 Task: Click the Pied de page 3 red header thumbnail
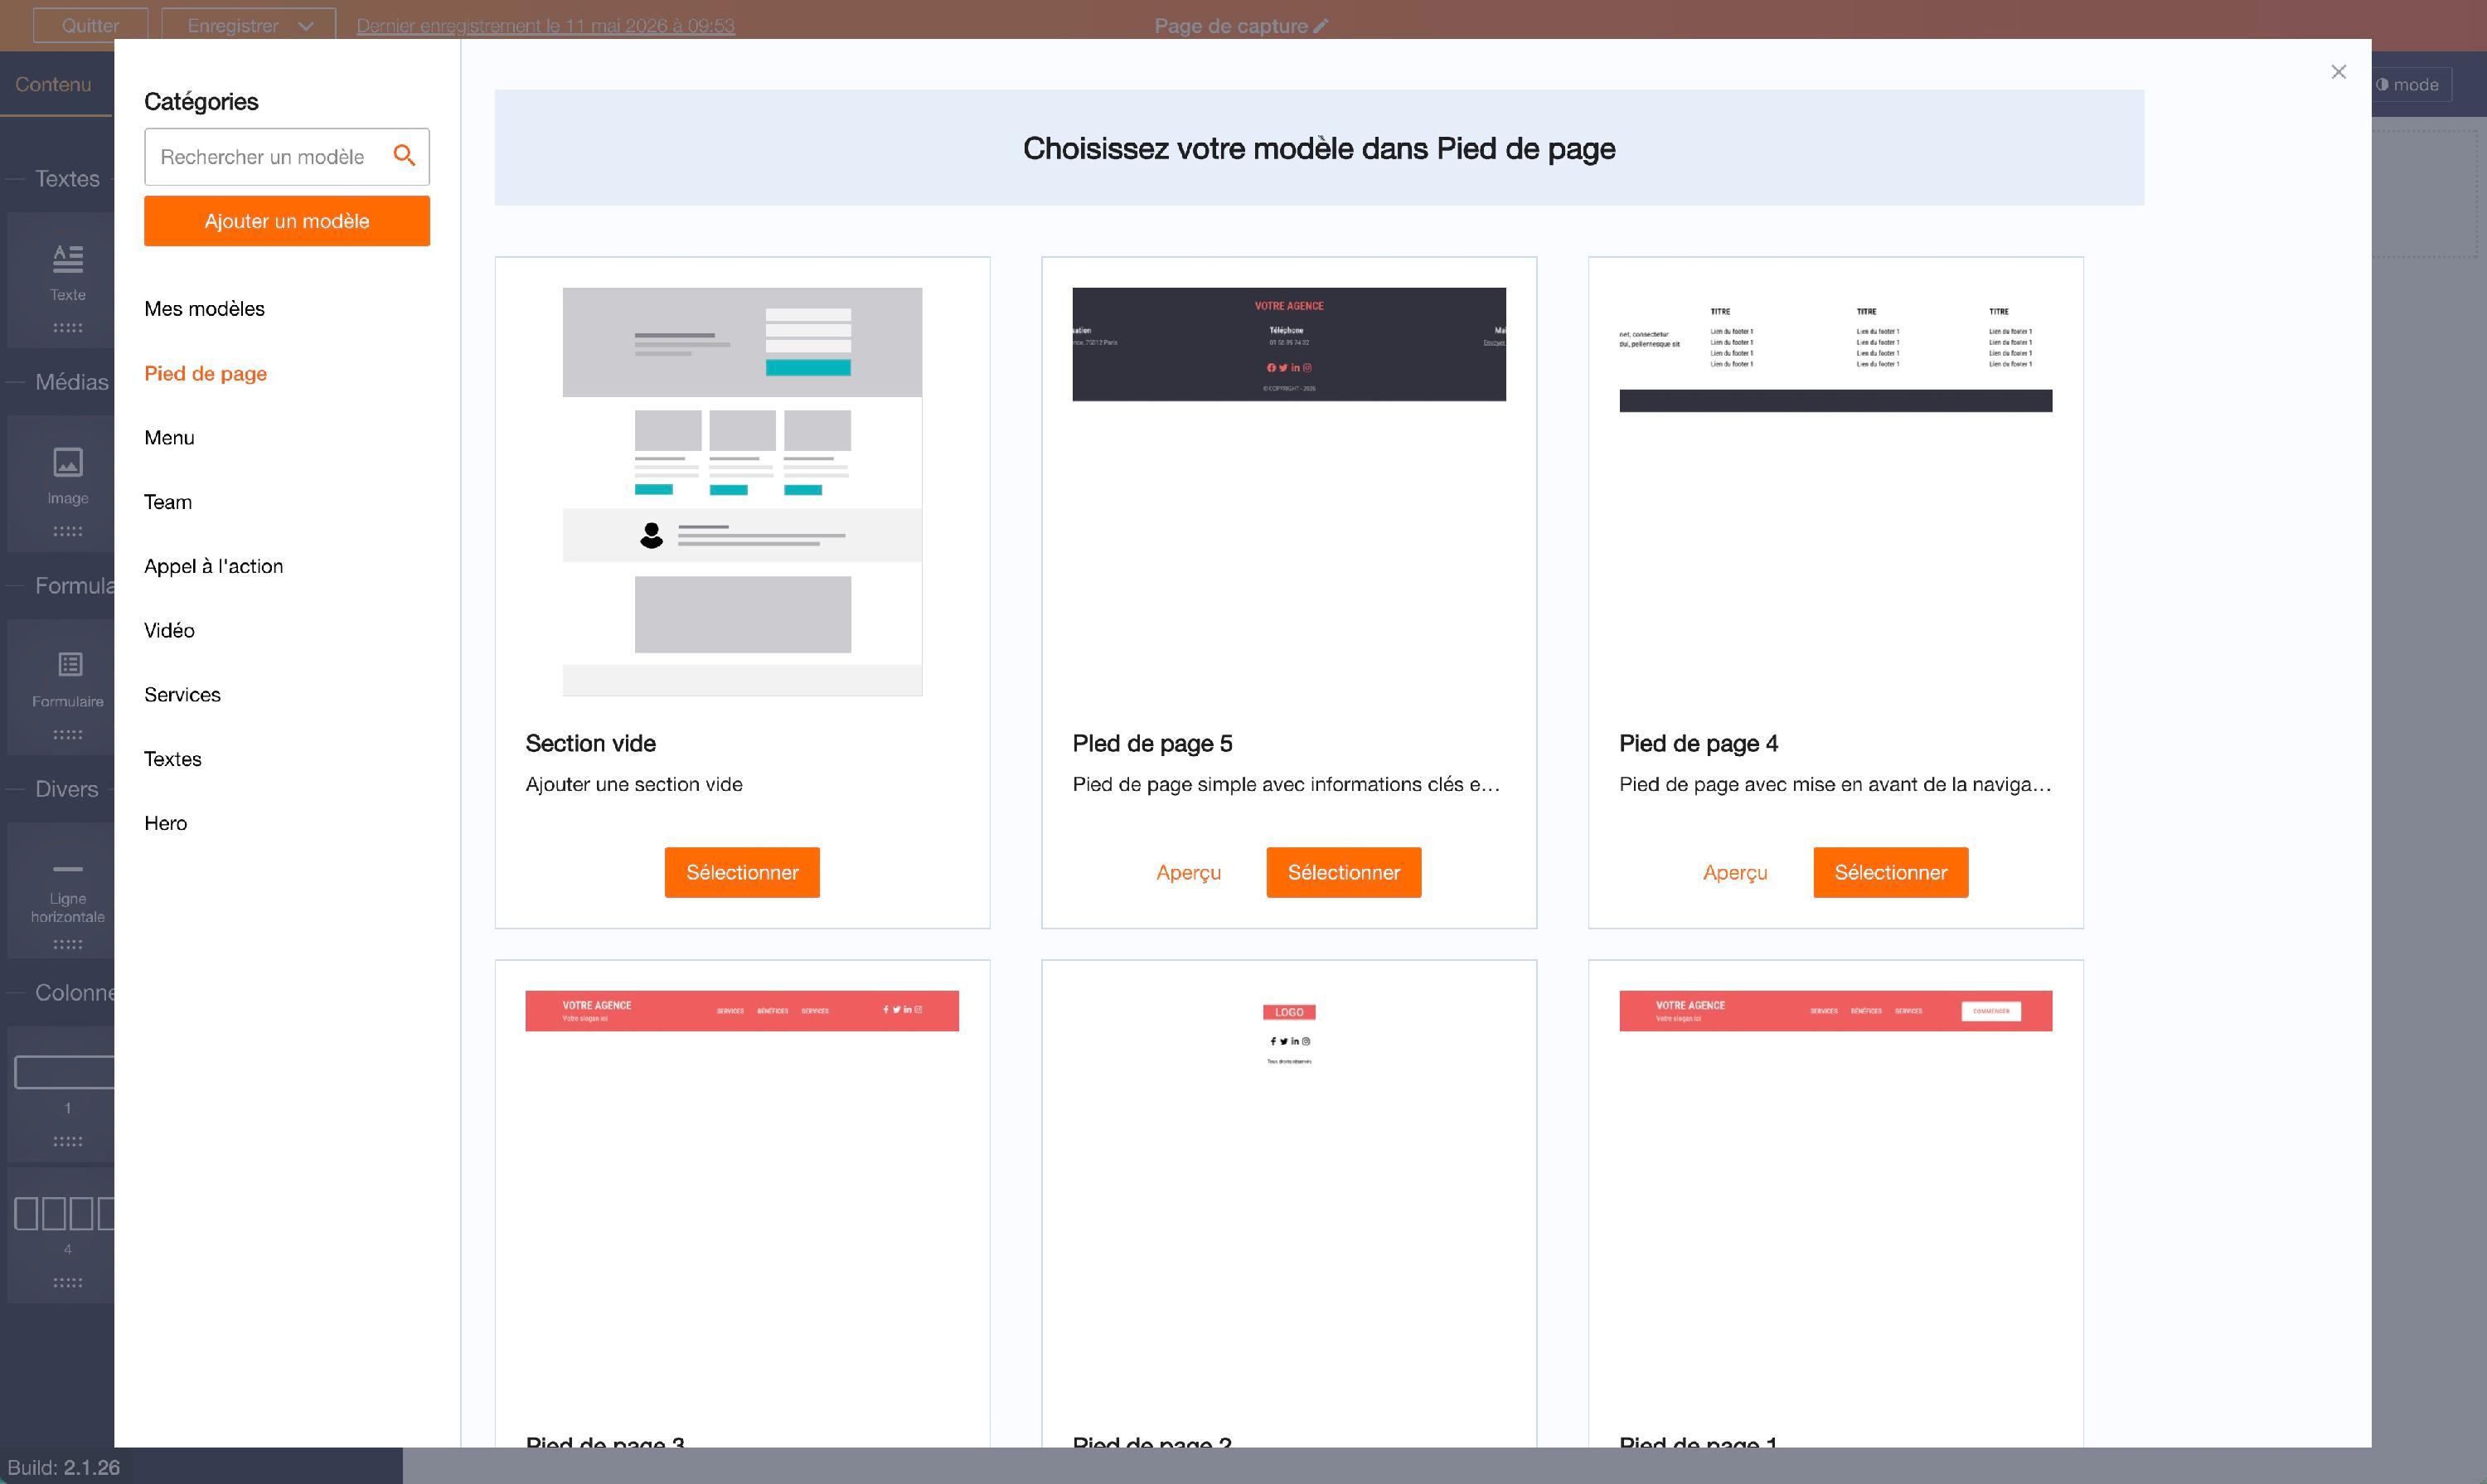click(x=742, y=1011)
